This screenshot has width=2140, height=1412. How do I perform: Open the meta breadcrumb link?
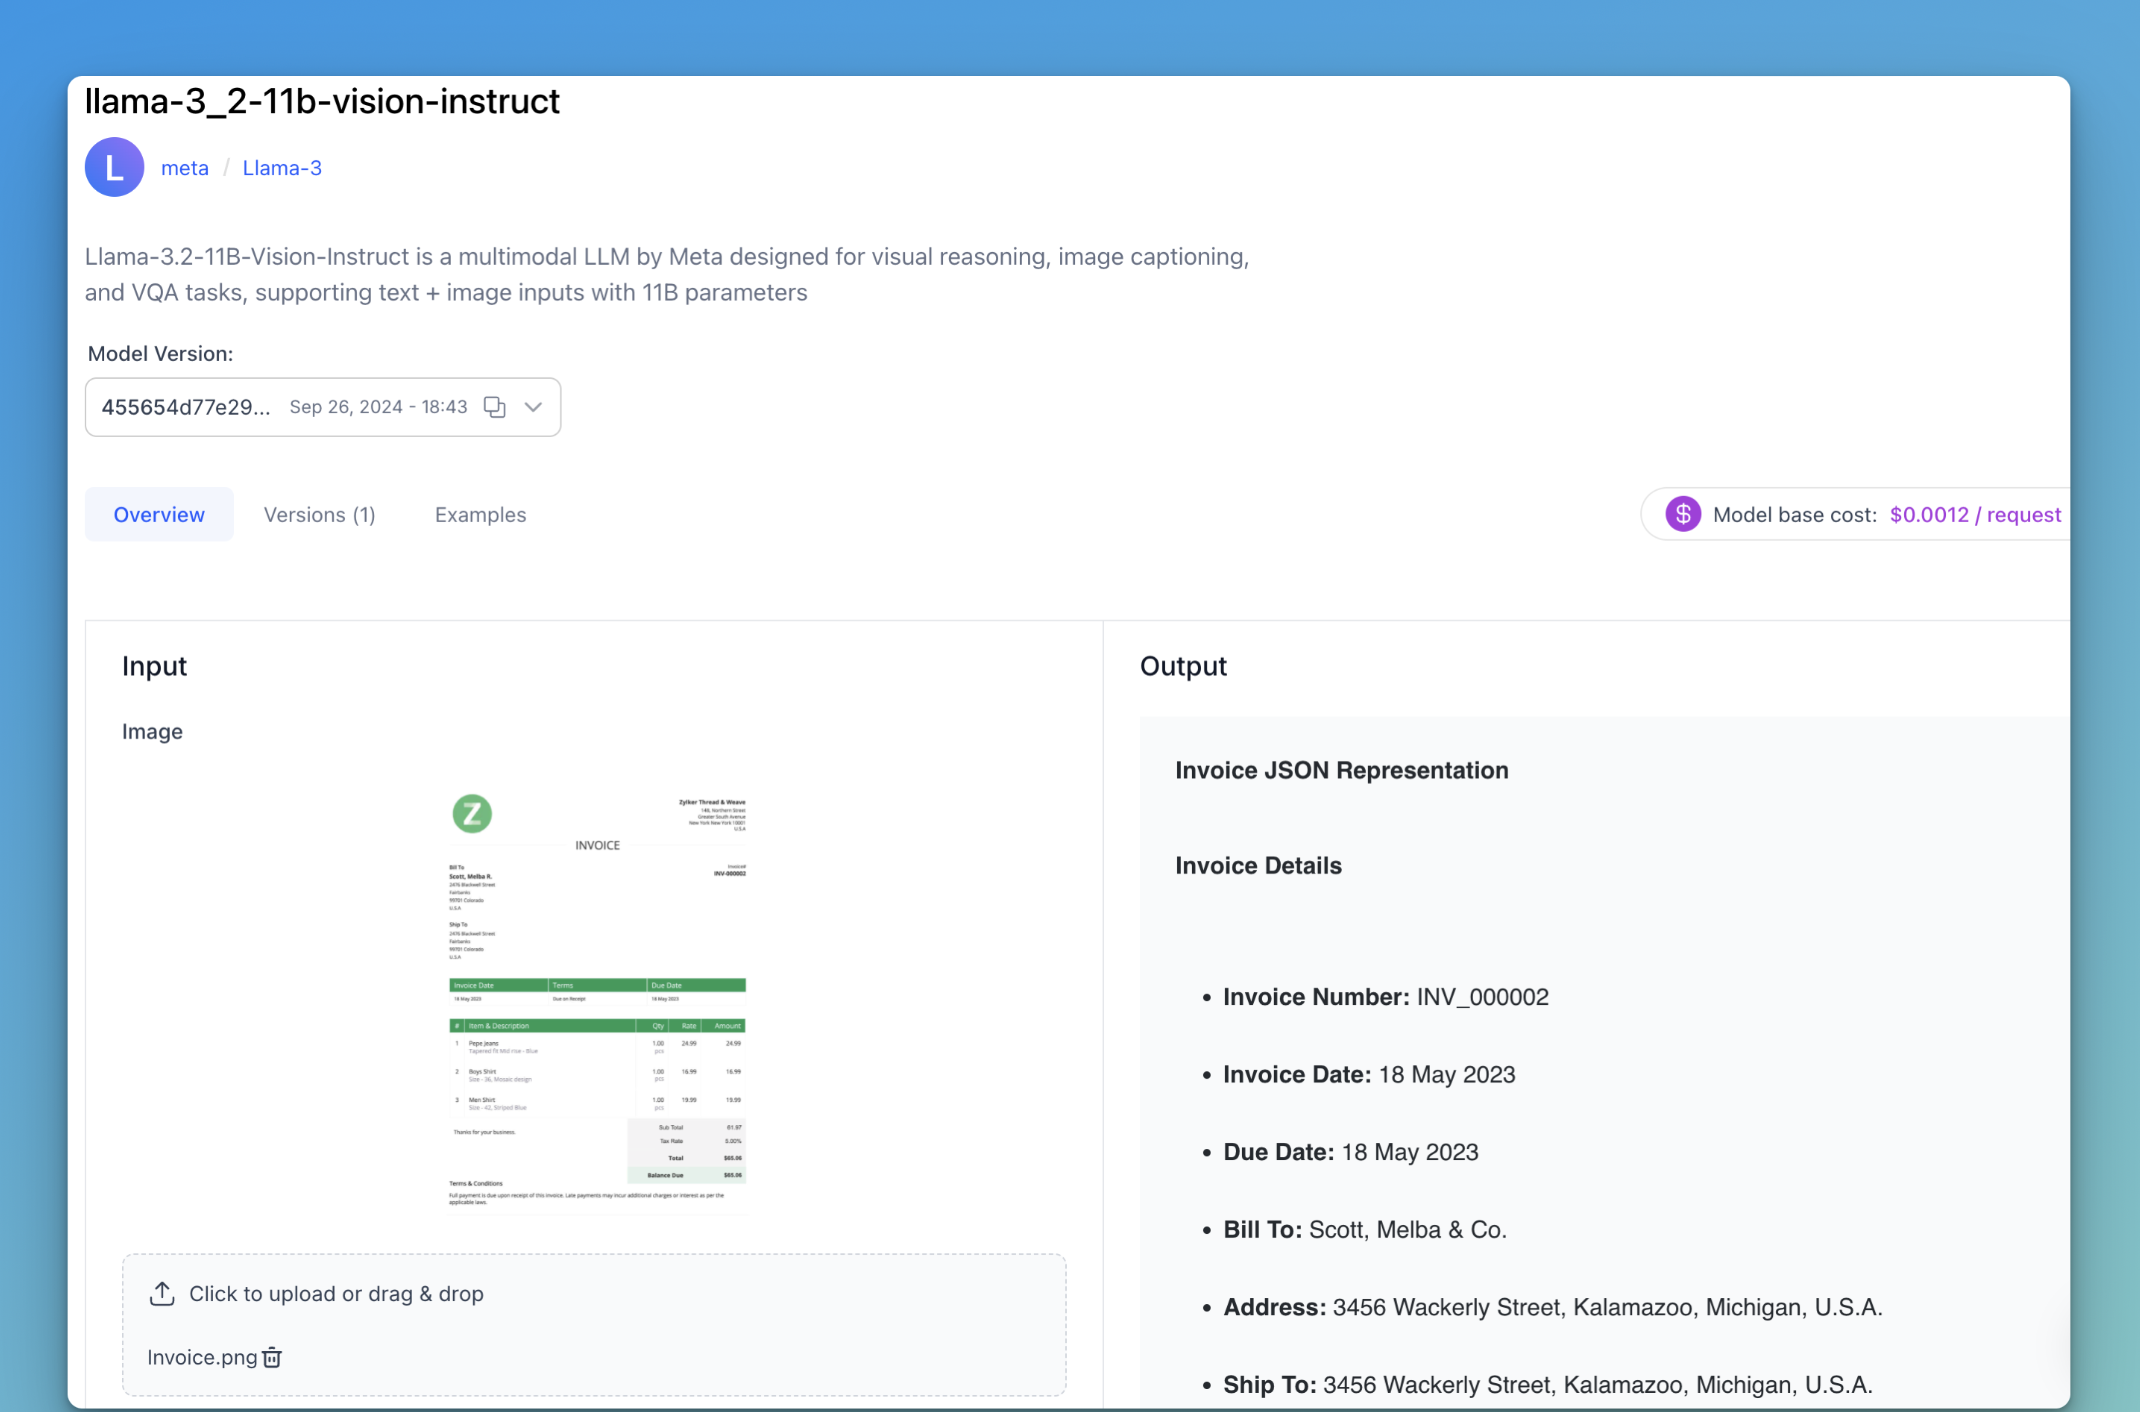(x=185, y=167)
